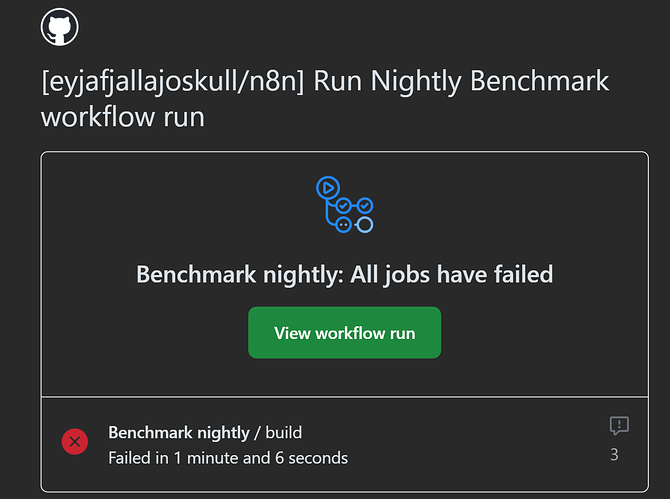Click the green View workflow run button
The height and width of the screenshot is (499, 670).
coord(344,332)
